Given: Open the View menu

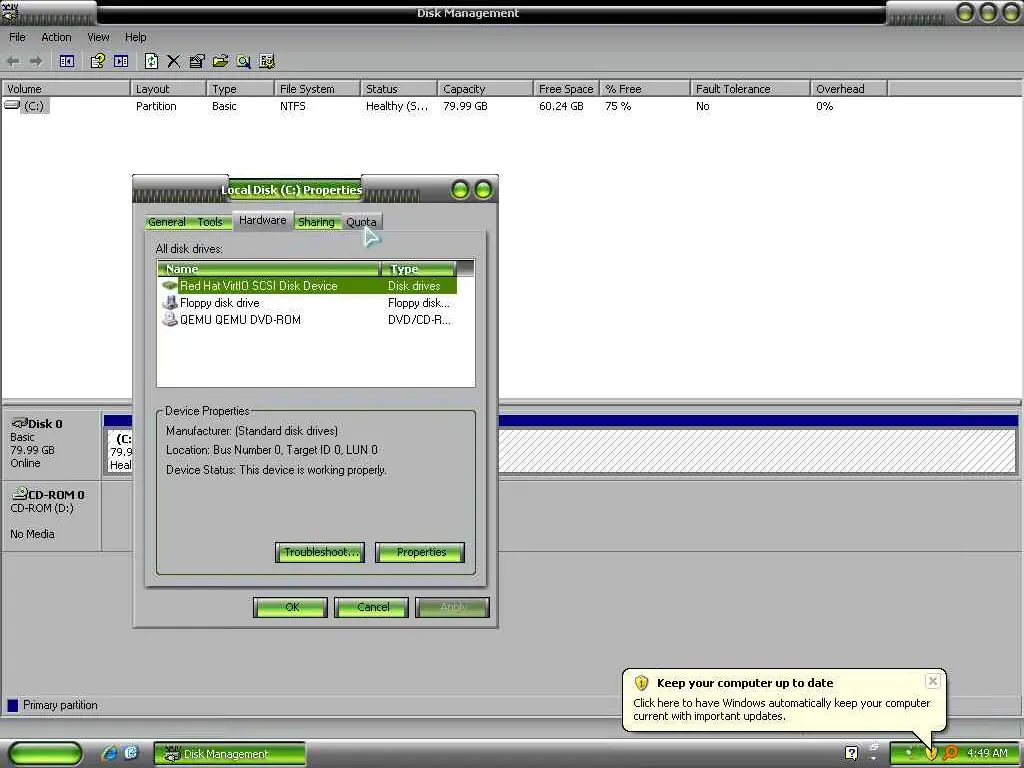Looking at the screenshot, I should (99, 37).
